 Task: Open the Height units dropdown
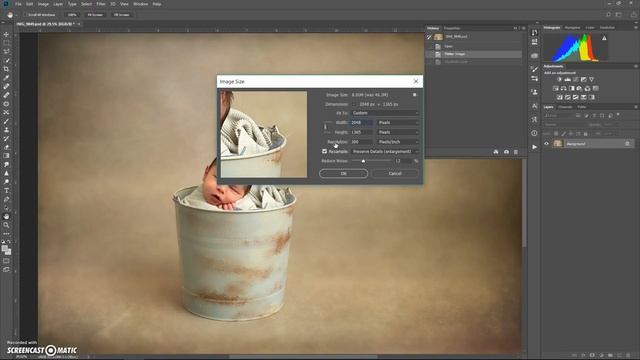398,132
